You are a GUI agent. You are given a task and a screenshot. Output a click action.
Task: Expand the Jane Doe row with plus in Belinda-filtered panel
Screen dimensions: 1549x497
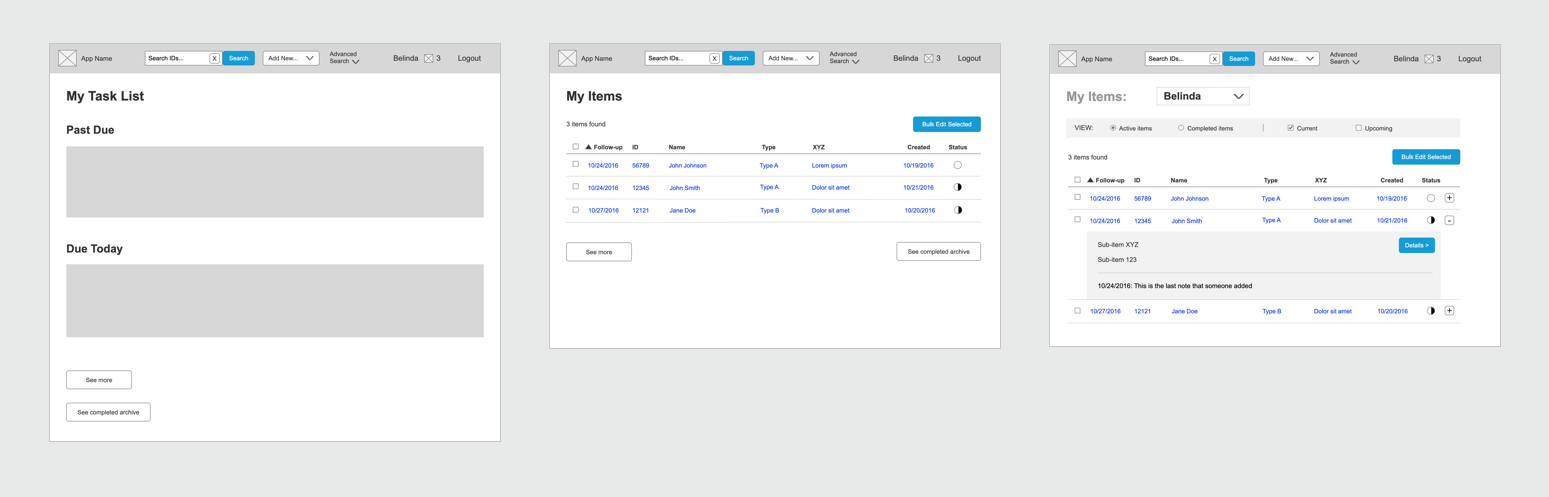(x=1449, y=311)
